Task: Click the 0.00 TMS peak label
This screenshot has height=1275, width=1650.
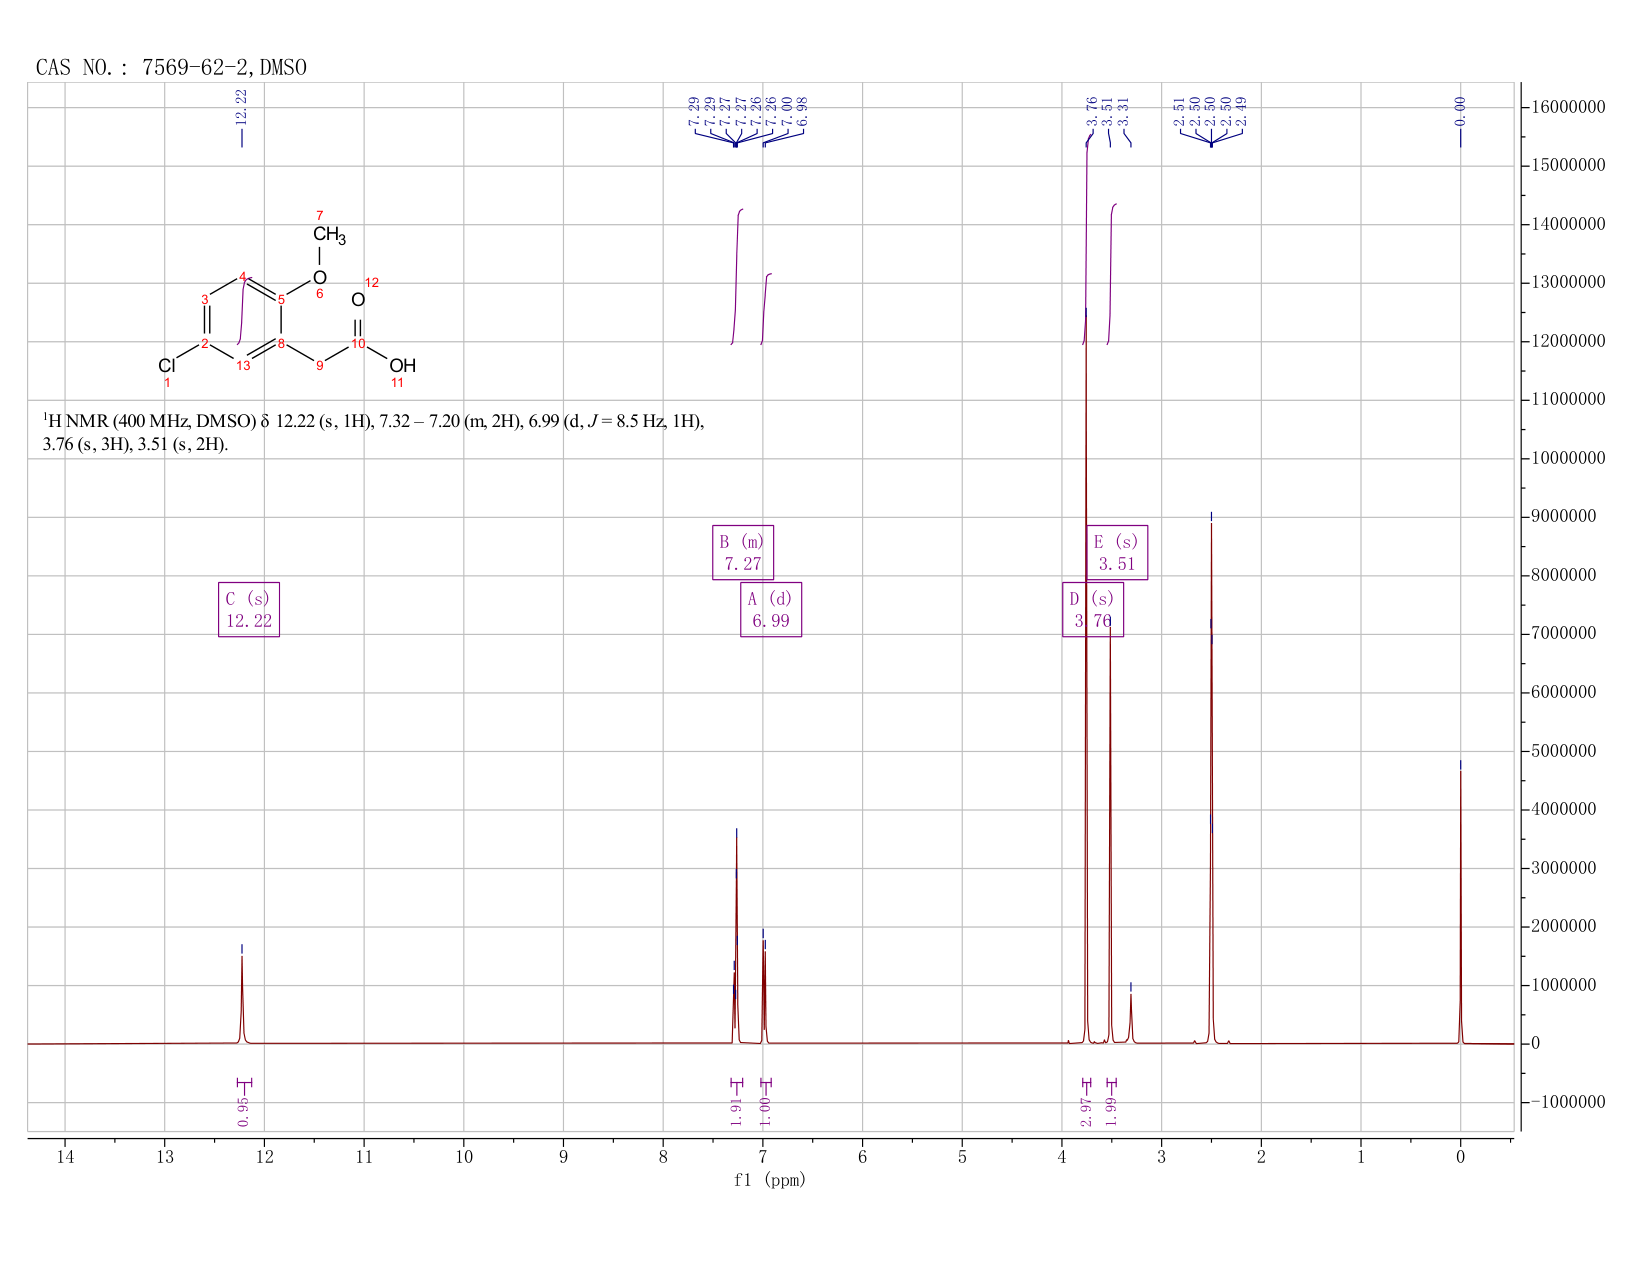Action: (x=1460, y=110)
